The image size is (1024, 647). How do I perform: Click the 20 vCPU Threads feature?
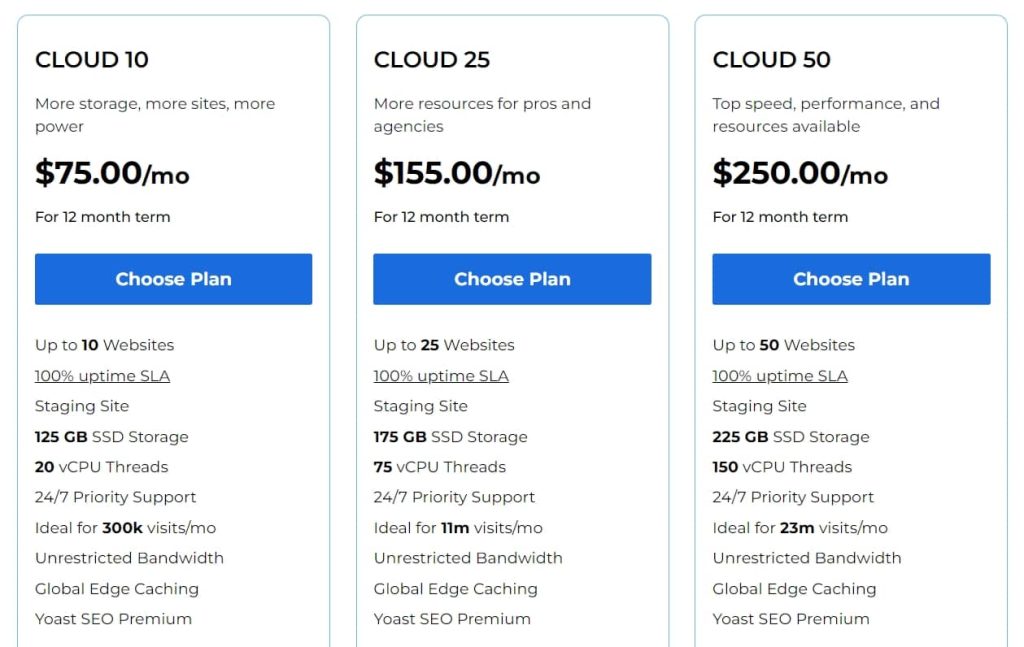coord(101,467)
